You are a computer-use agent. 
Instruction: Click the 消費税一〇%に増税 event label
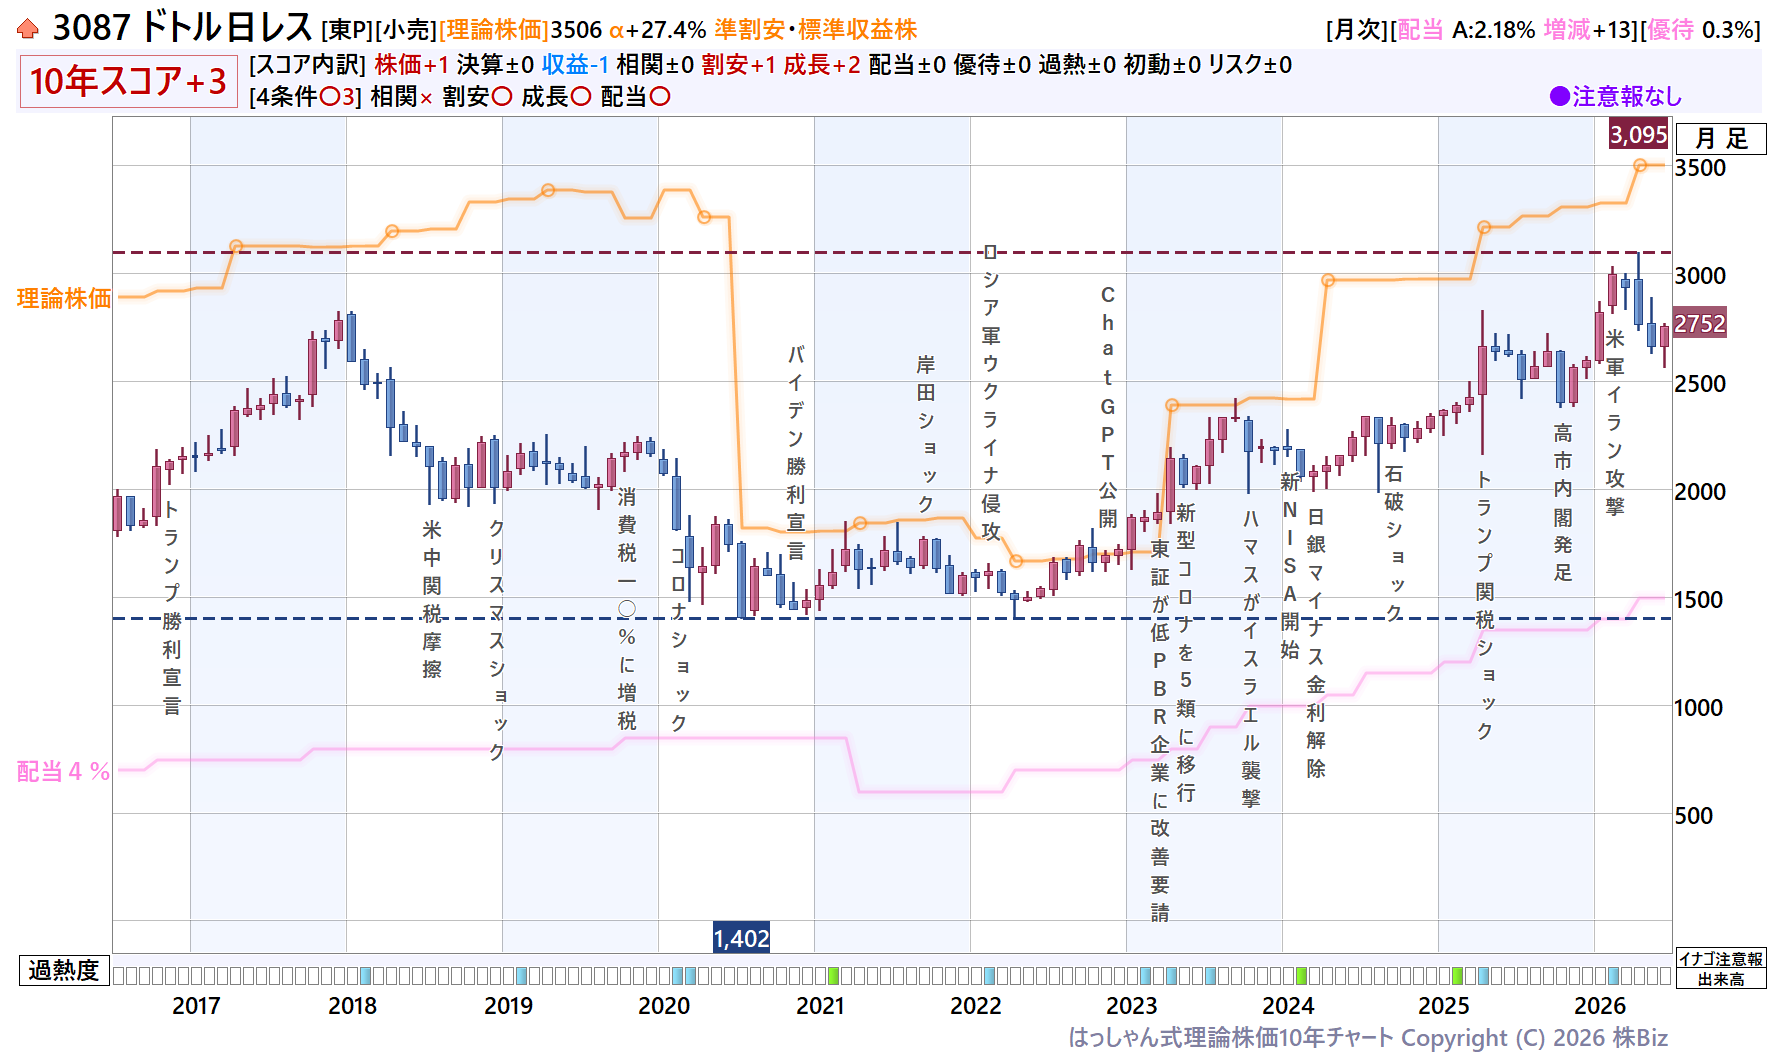pyautogui.click(x=627, y=608)
